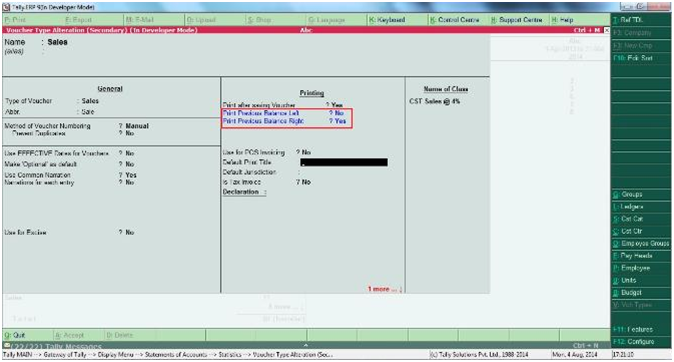Toggle Print Previous Balance Right value
The height and width of the screenshot is (362, 674).
point(340,121)
